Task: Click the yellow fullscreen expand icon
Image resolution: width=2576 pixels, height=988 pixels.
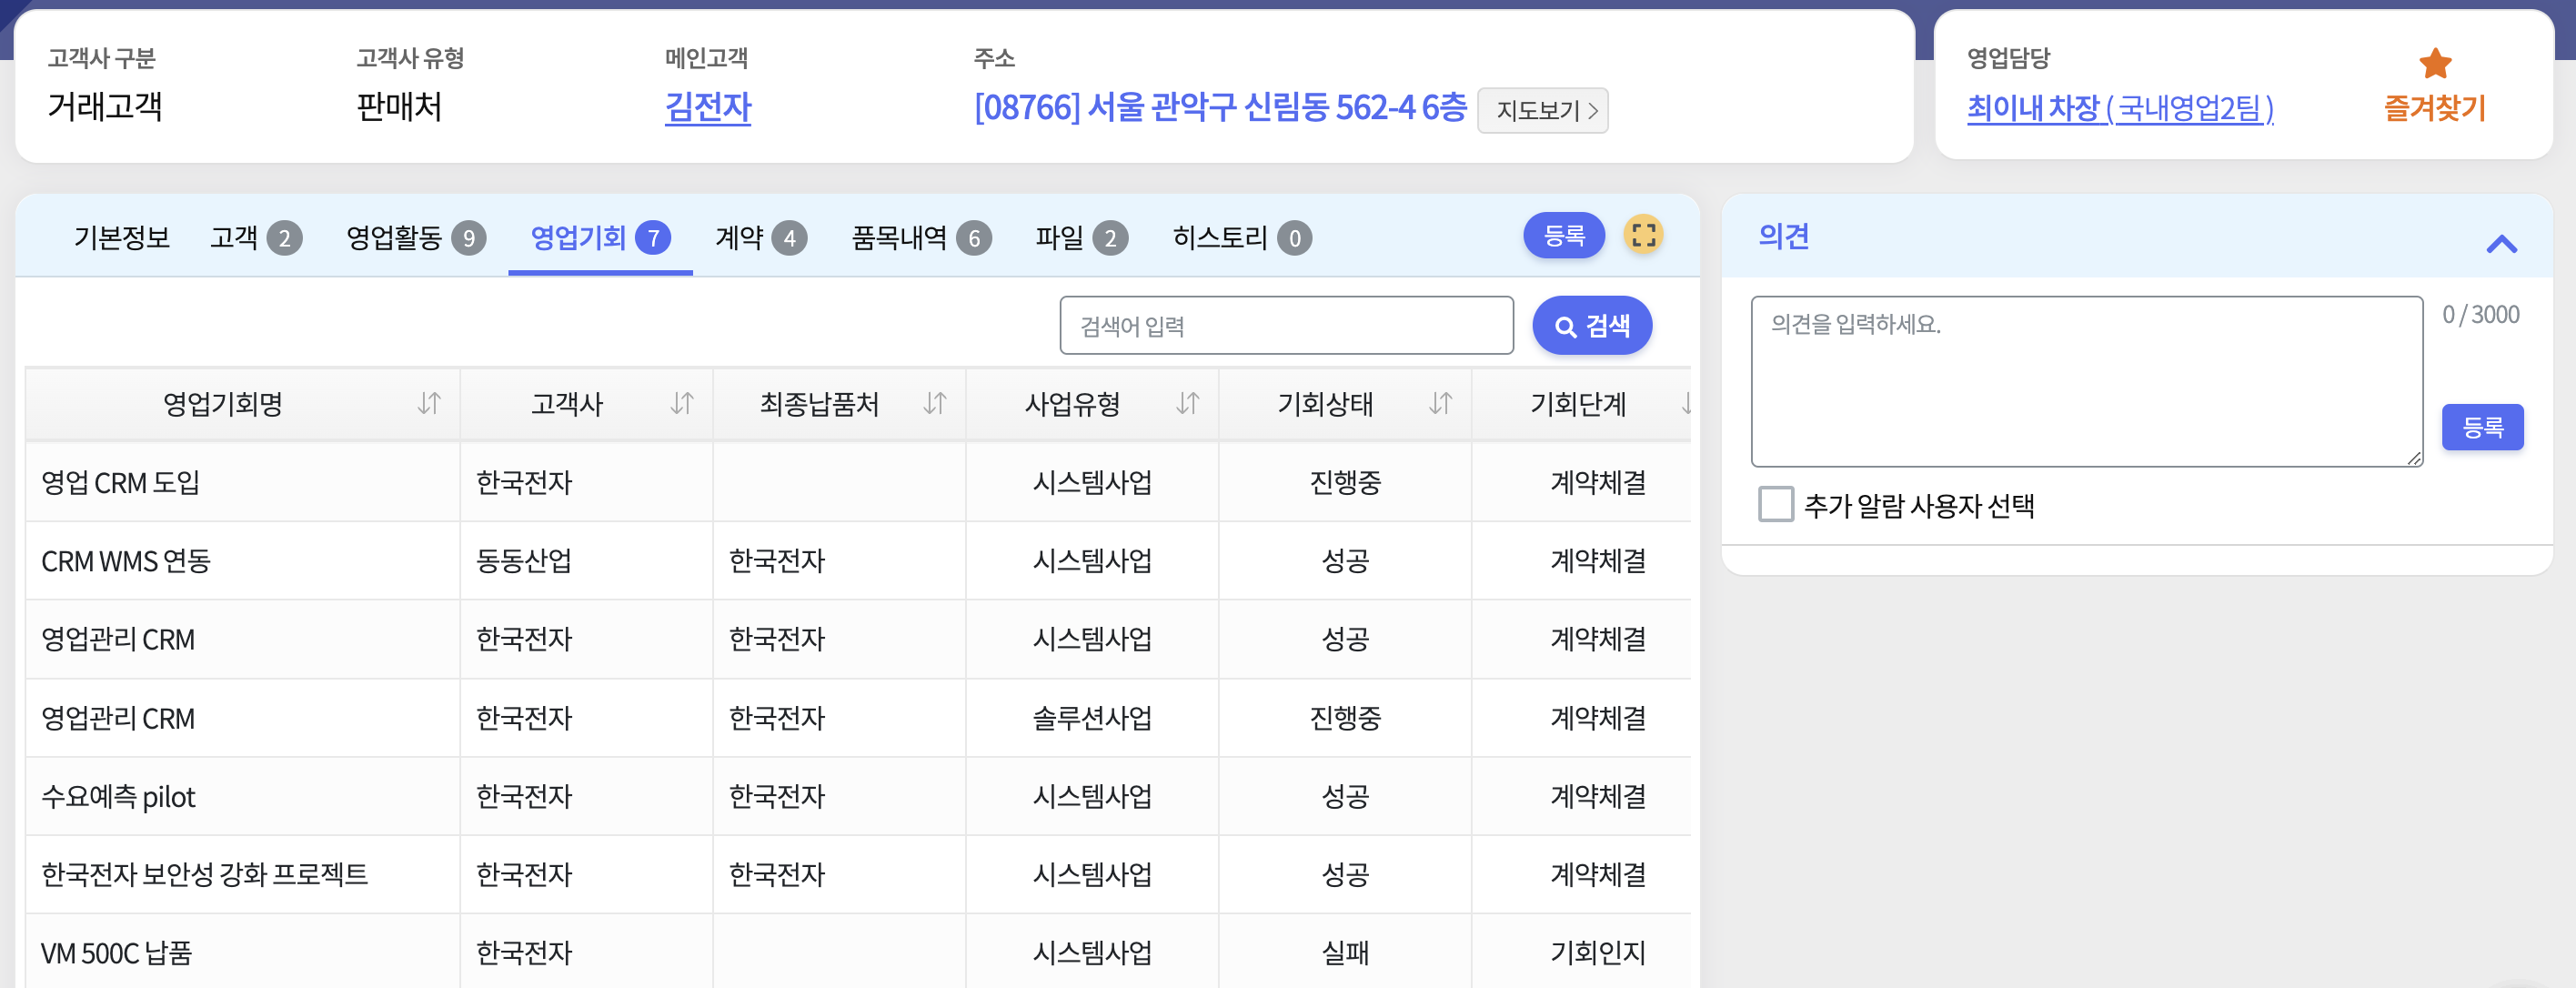Action: click(x=1643, y=236)
